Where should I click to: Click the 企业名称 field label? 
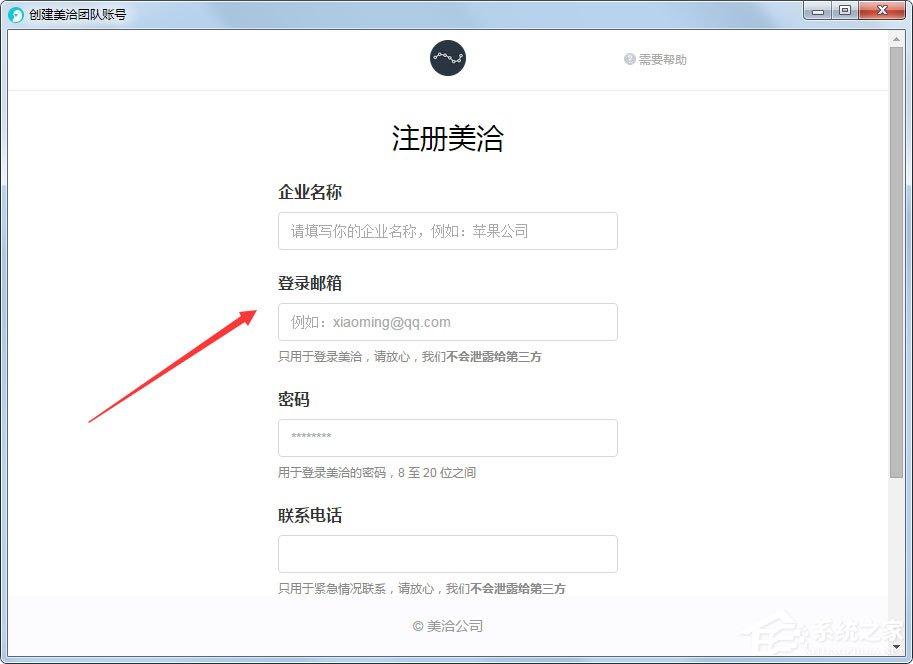pyautogui.click(x=310, y=192)
